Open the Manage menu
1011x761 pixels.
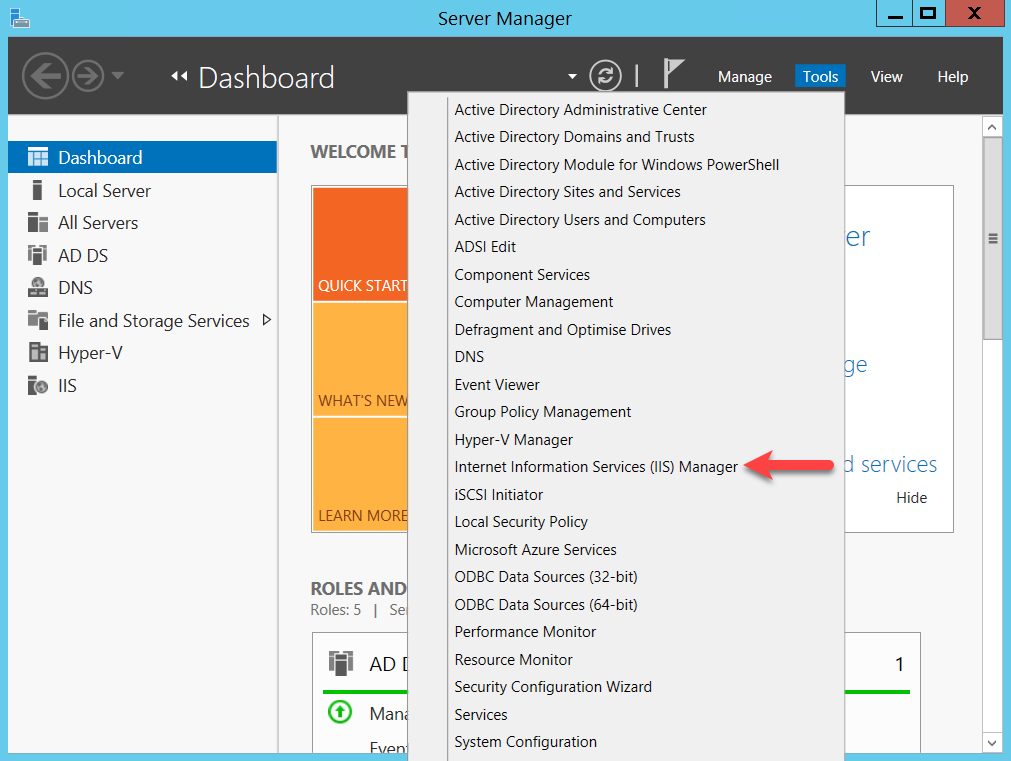[x=744, y=77]
